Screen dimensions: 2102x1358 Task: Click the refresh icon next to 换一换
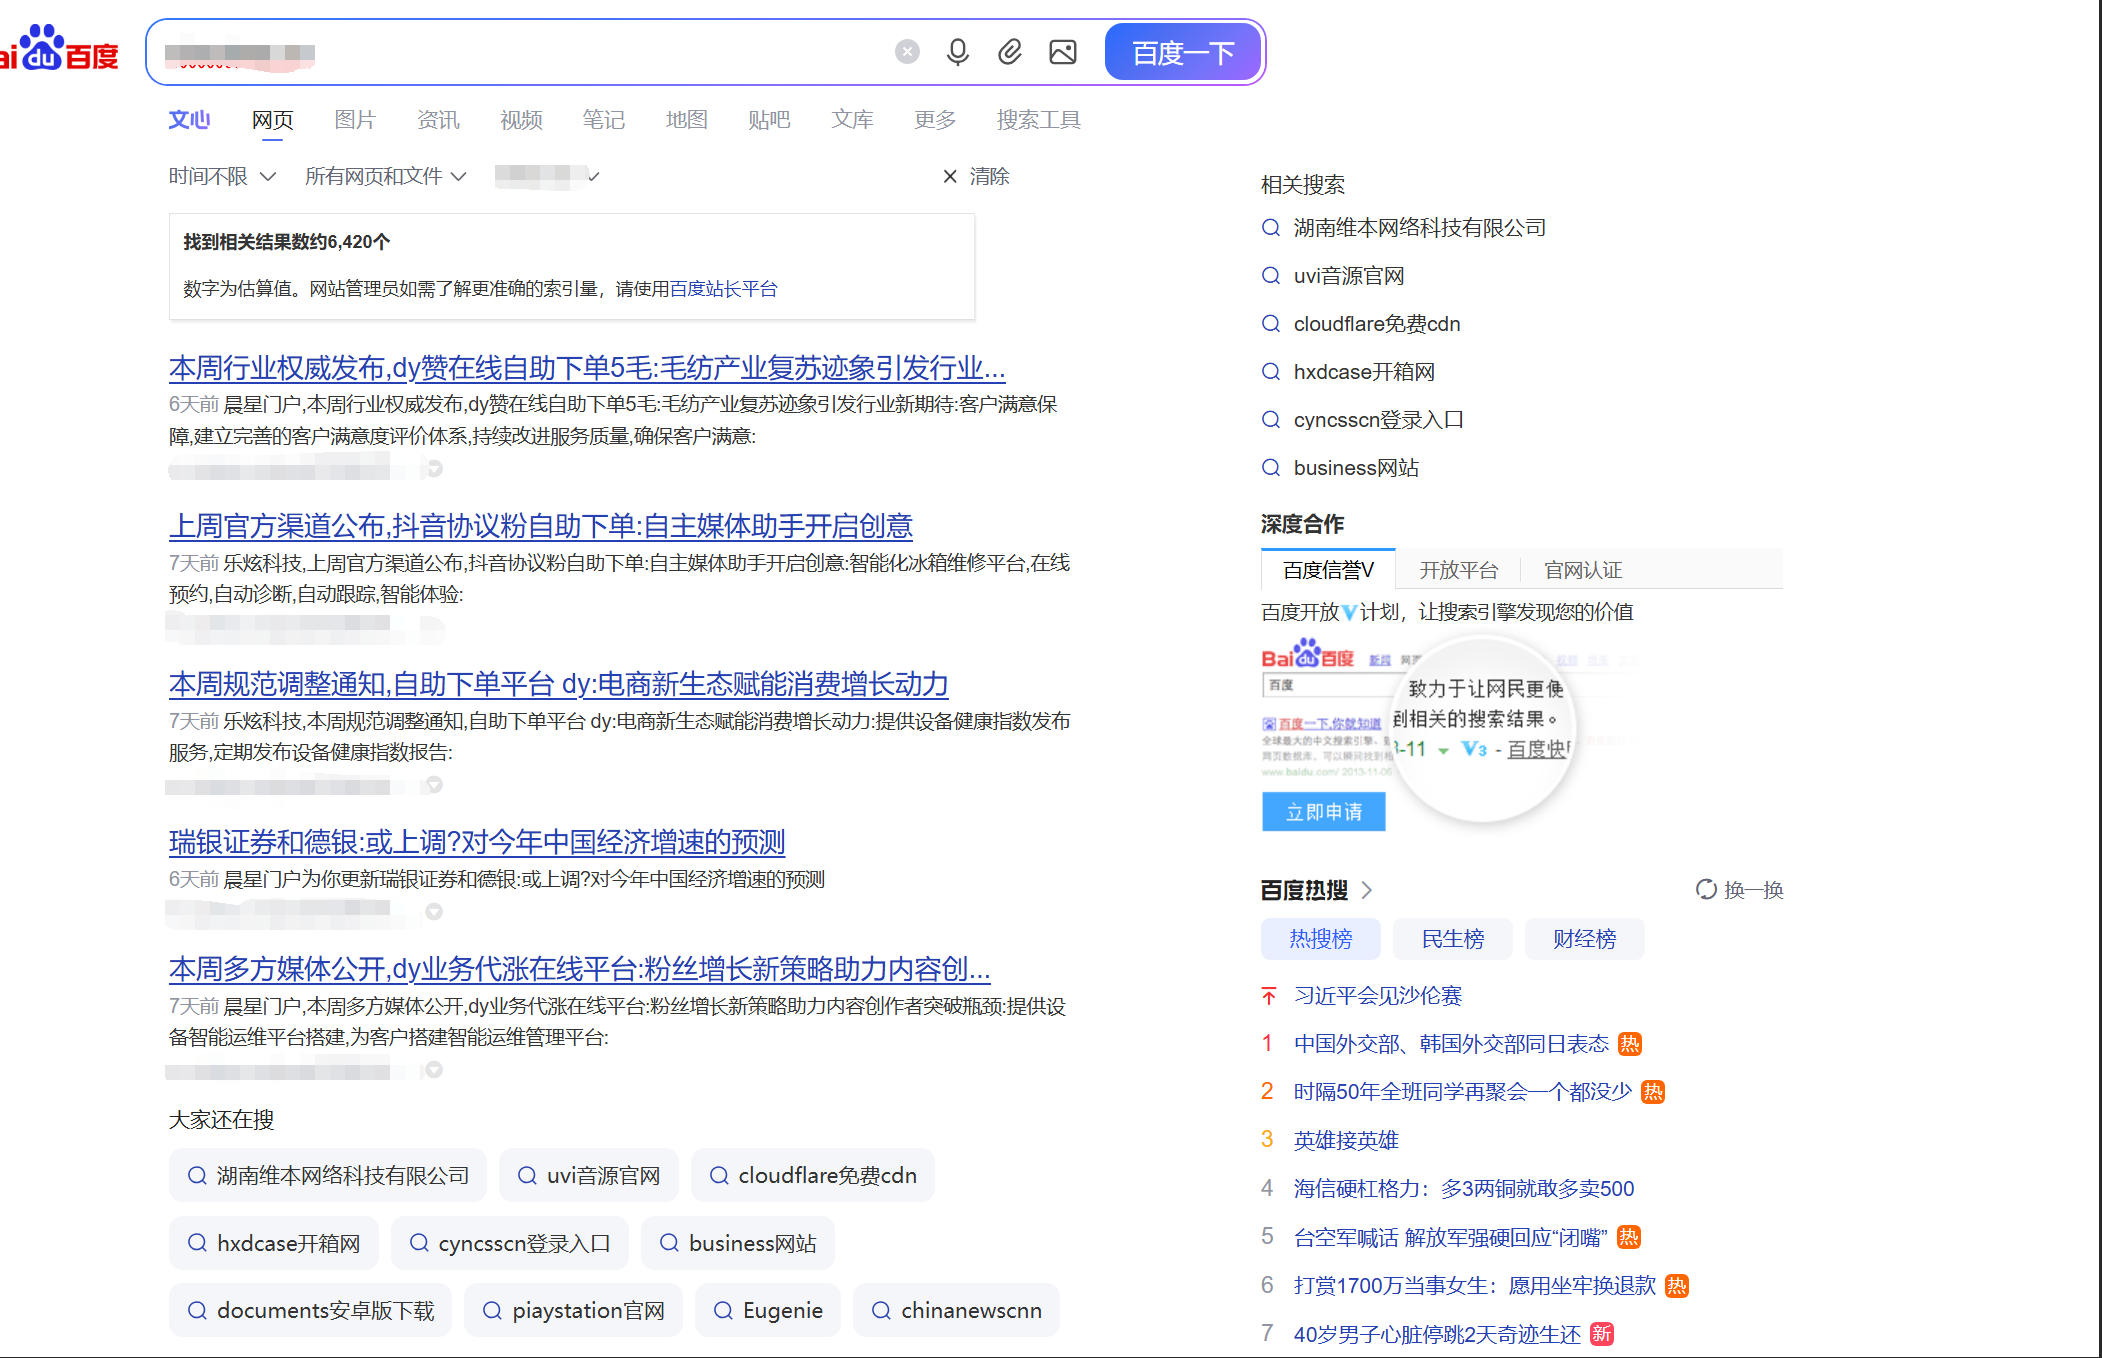[1706, 889]
